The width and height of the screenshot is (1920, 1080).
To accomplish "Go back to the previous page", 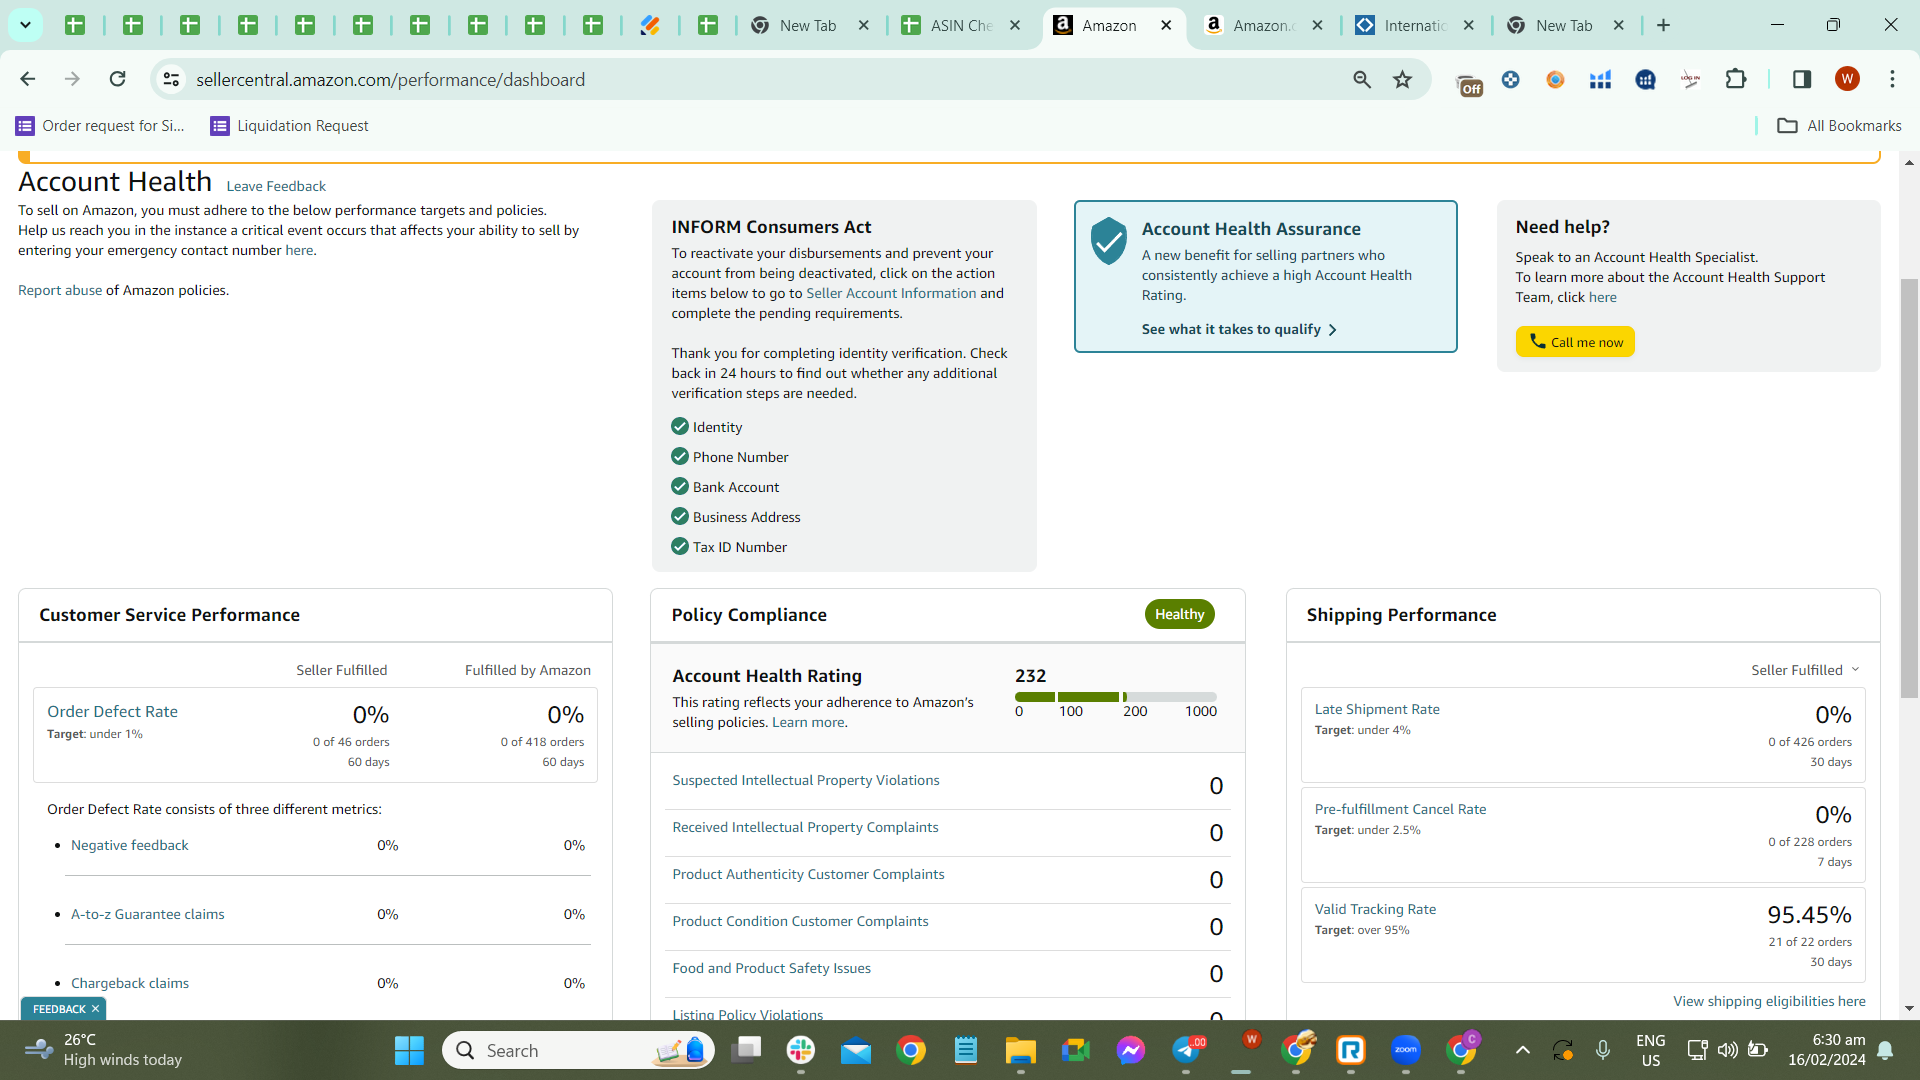I will (28, 79).
